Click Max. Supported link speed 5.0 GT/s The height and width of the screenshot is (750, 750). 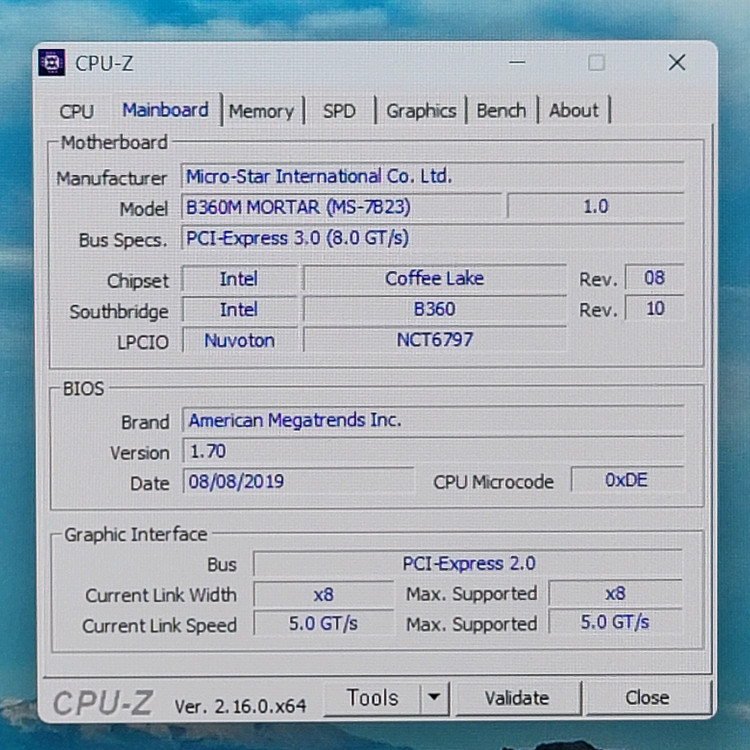click(615, 622)
